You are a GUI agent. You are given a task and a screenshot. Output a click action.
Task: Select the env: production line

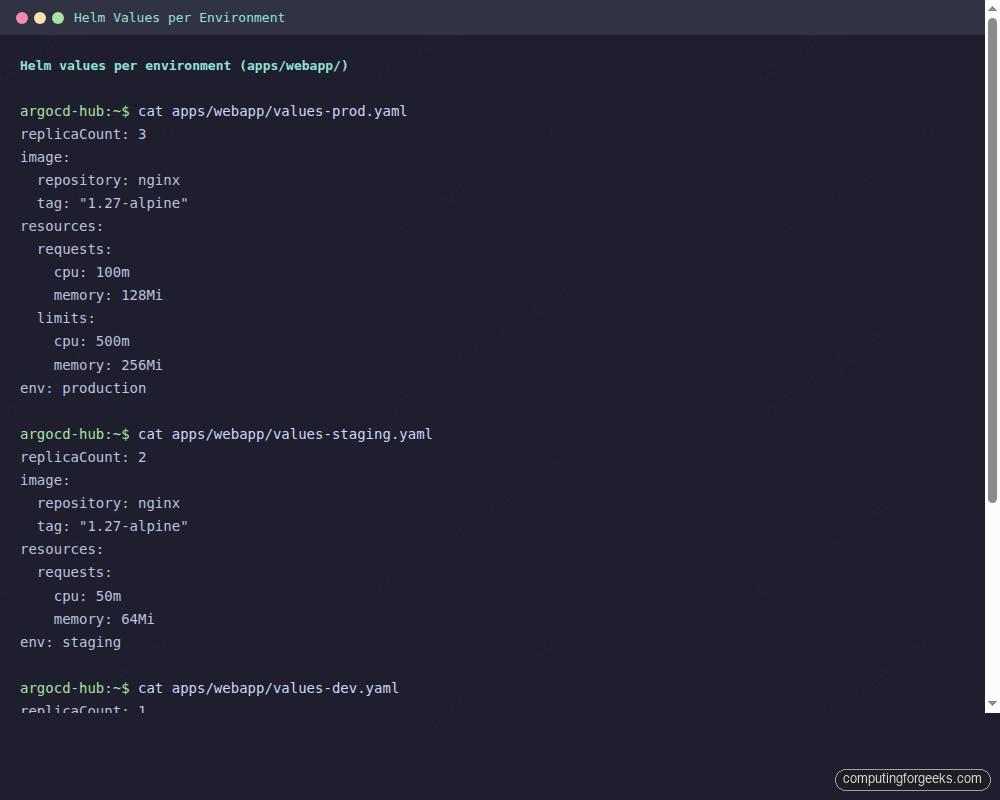83,388
